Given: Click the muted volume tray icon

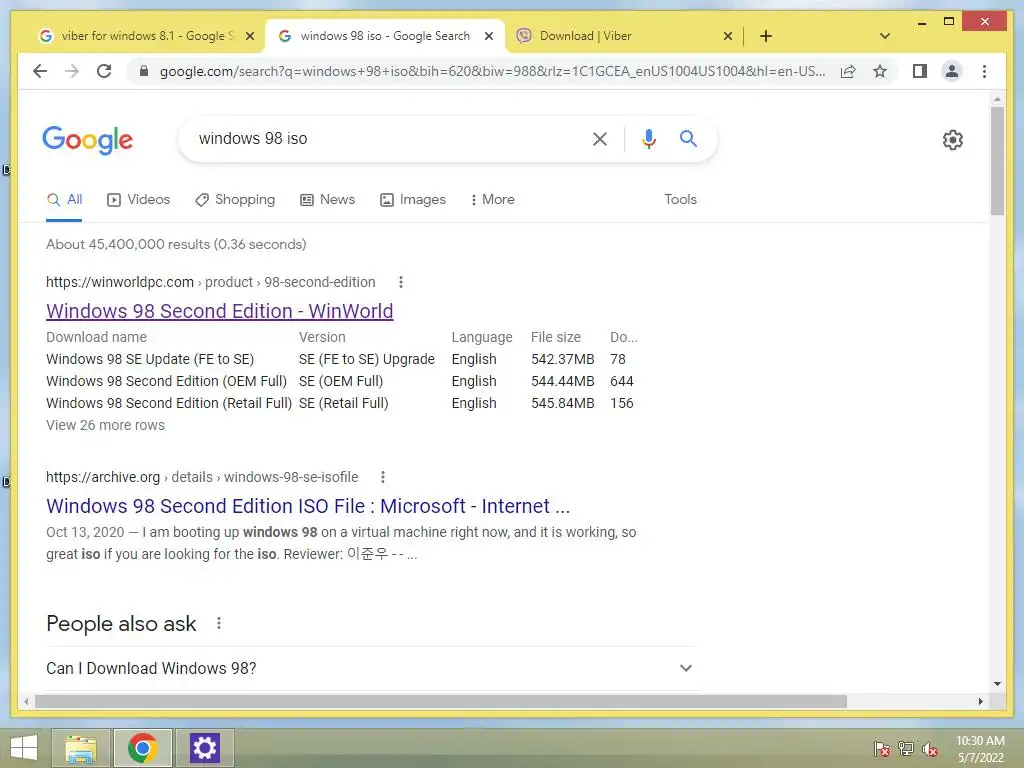Looking at the screenshot, I should tap(929, 749).
